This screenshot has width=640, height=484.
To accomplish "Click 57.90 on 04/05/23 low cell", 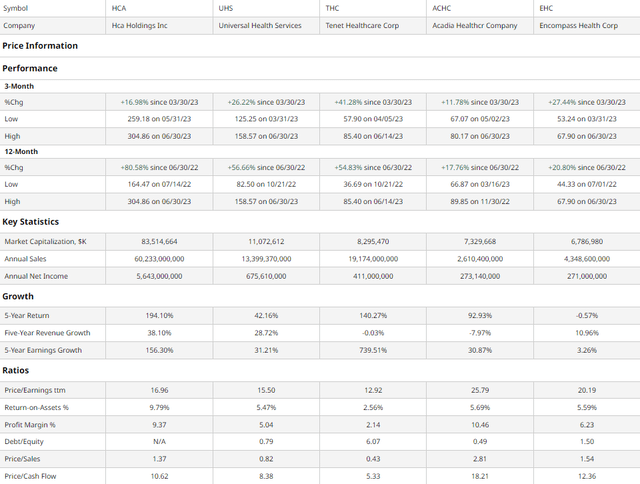I will click(x=373, y=119).
